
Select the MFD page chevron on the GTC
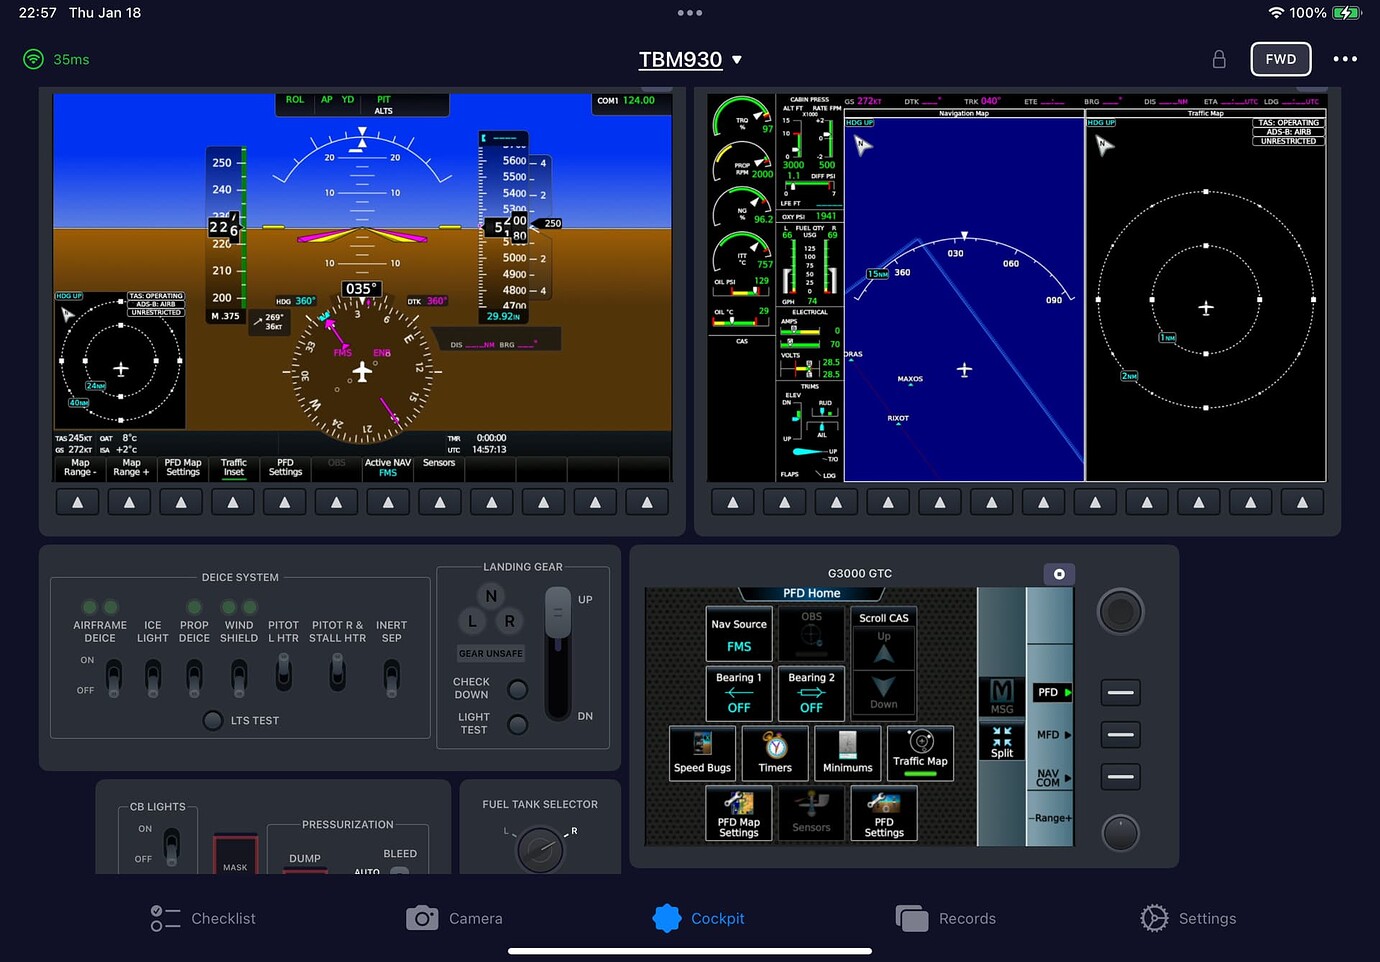tap(1050, 734)
